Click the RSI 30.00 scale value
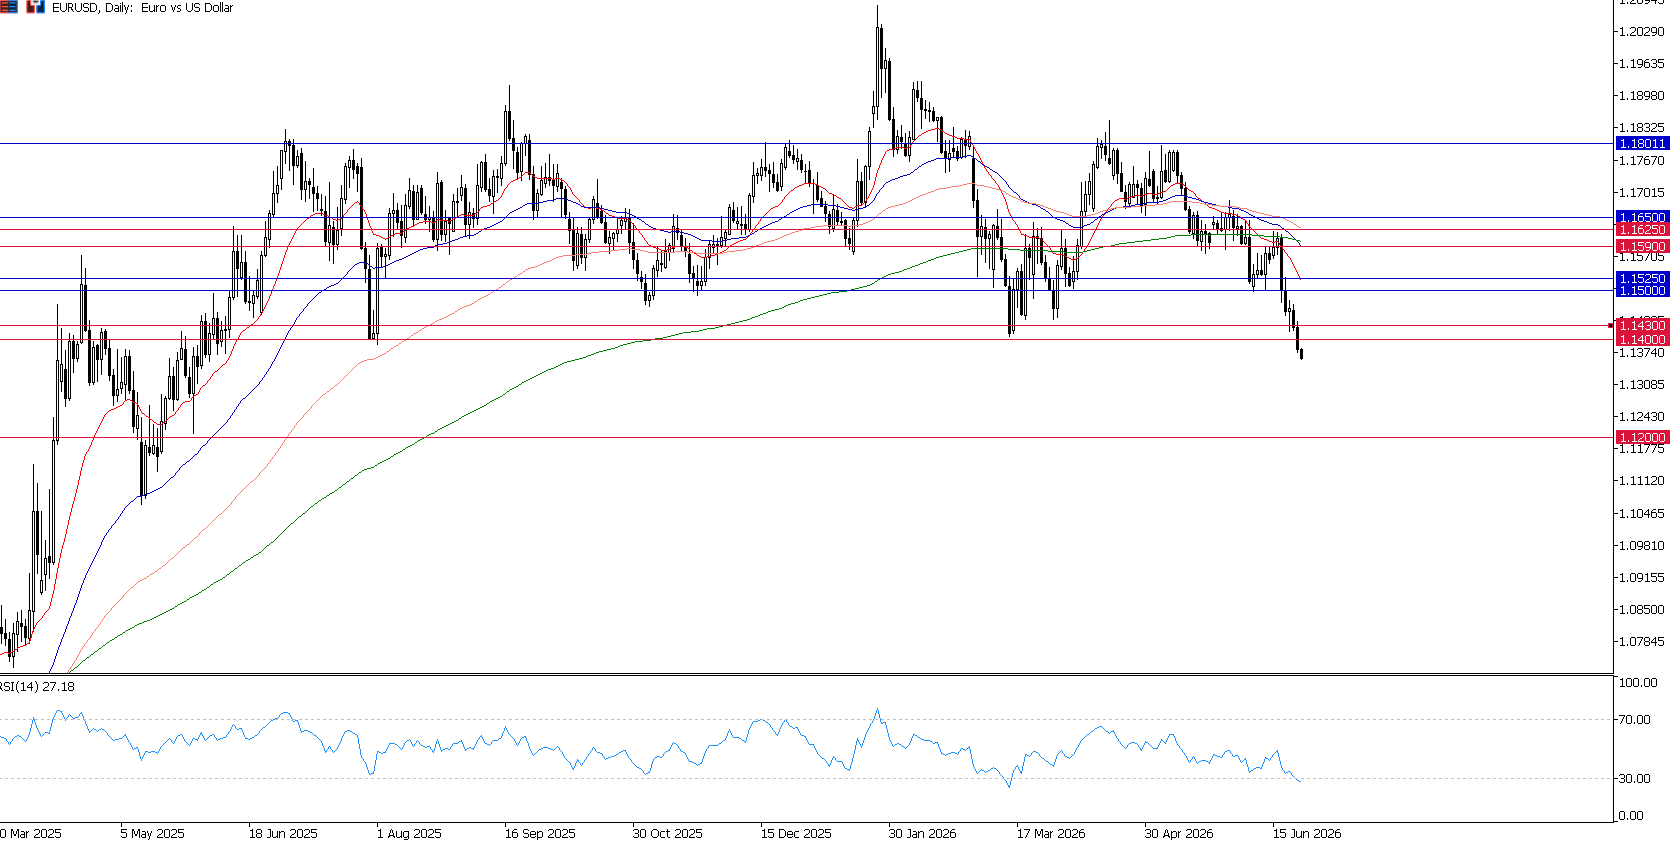 1636,779
